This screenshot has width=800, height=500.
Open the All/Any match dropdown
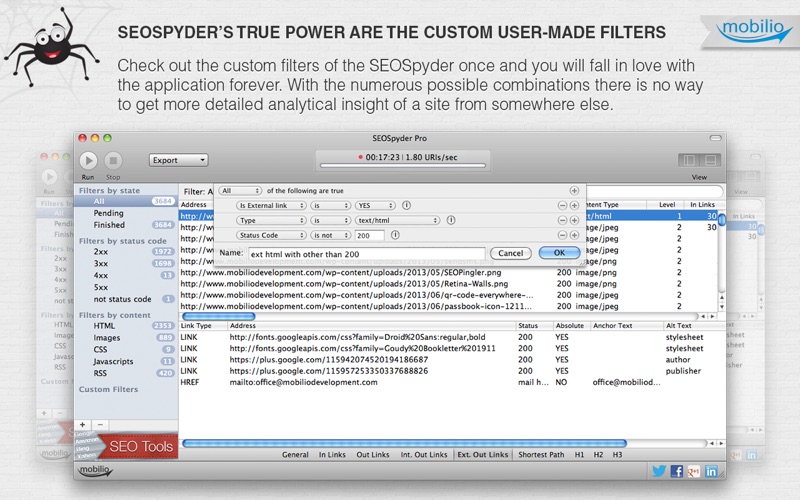click(240, 191)
